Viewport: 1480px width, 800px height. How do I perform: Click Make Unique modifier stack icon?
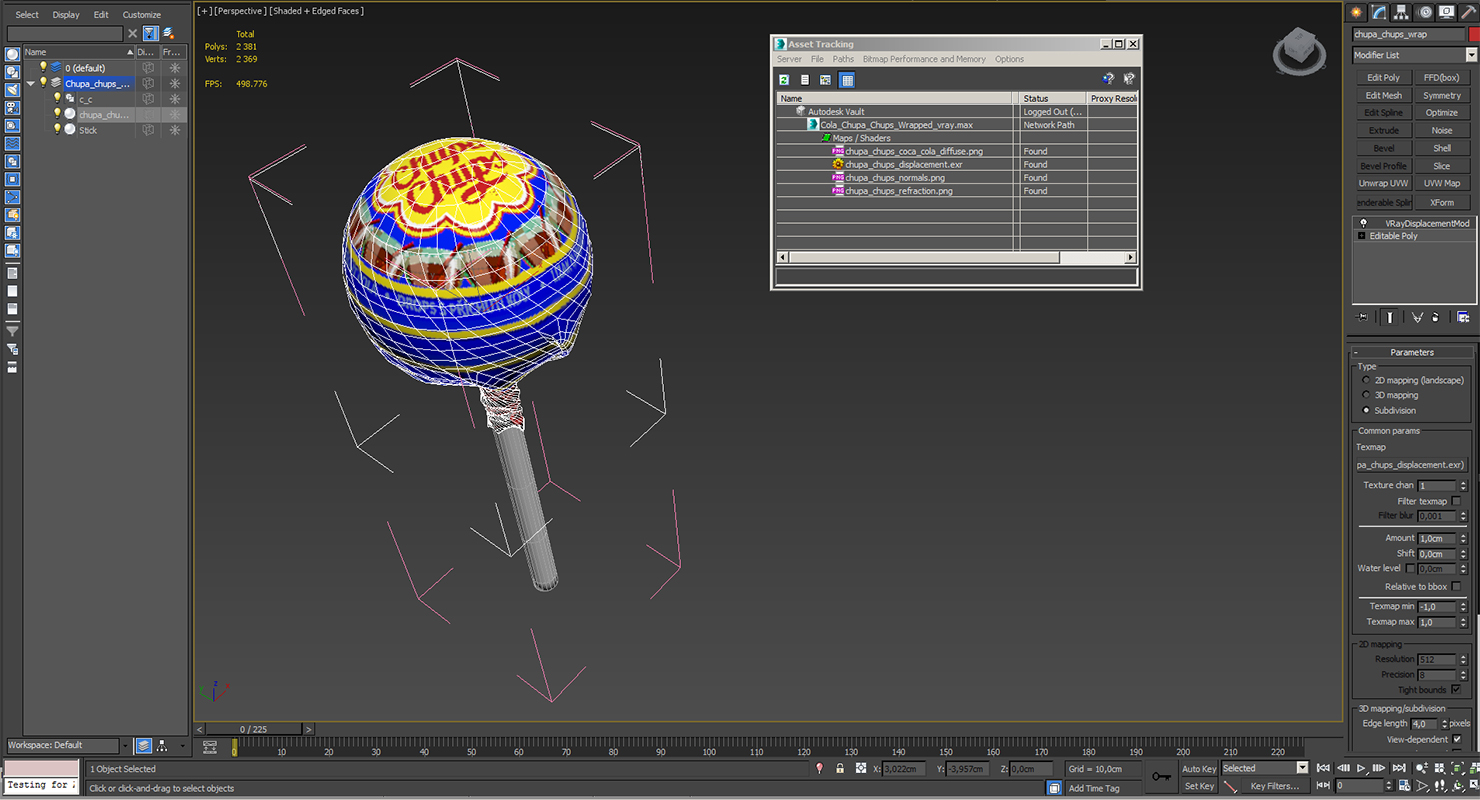tap(1417, 317)
